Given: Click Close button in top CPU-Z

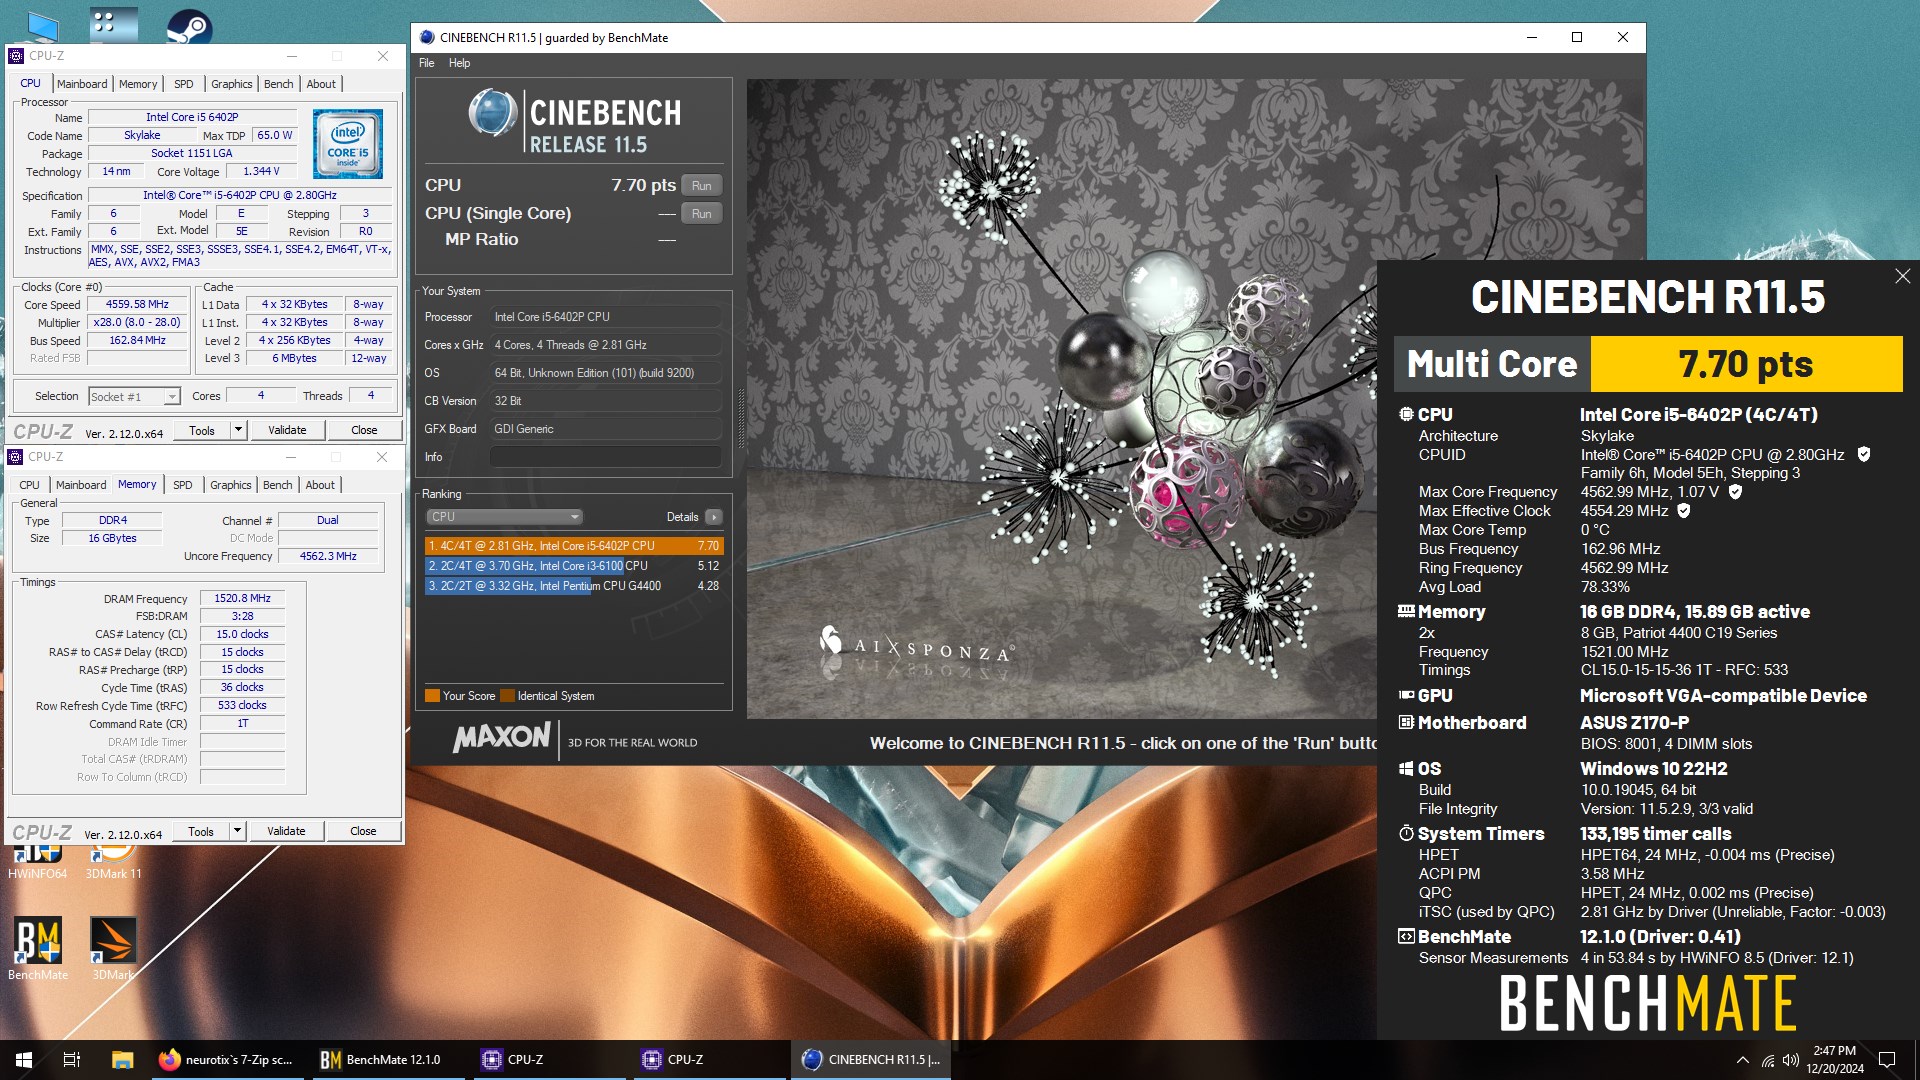Looking at the screenshot, I should pyautogui.click(x=364, y=430).
